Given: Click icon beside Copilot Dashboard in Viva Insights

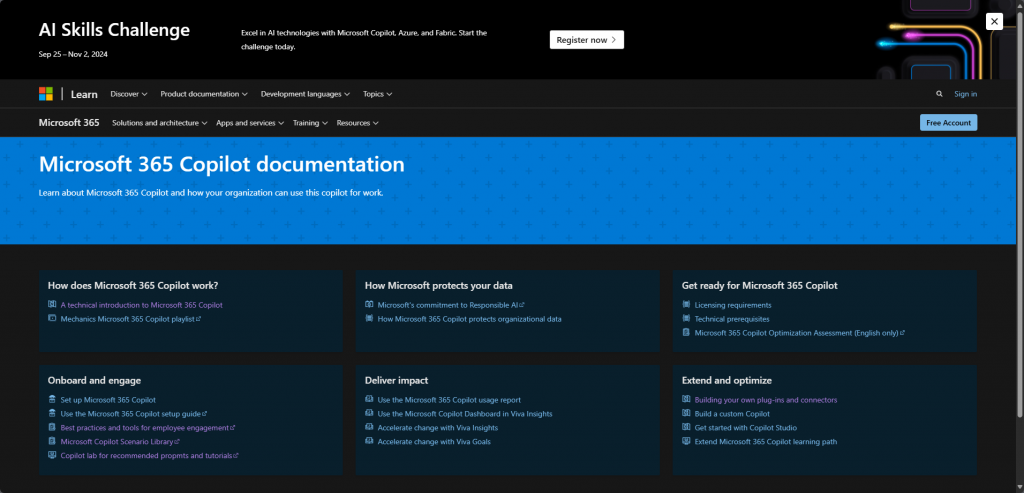Looking at the screenshot, I should click(x=369, y=413).
